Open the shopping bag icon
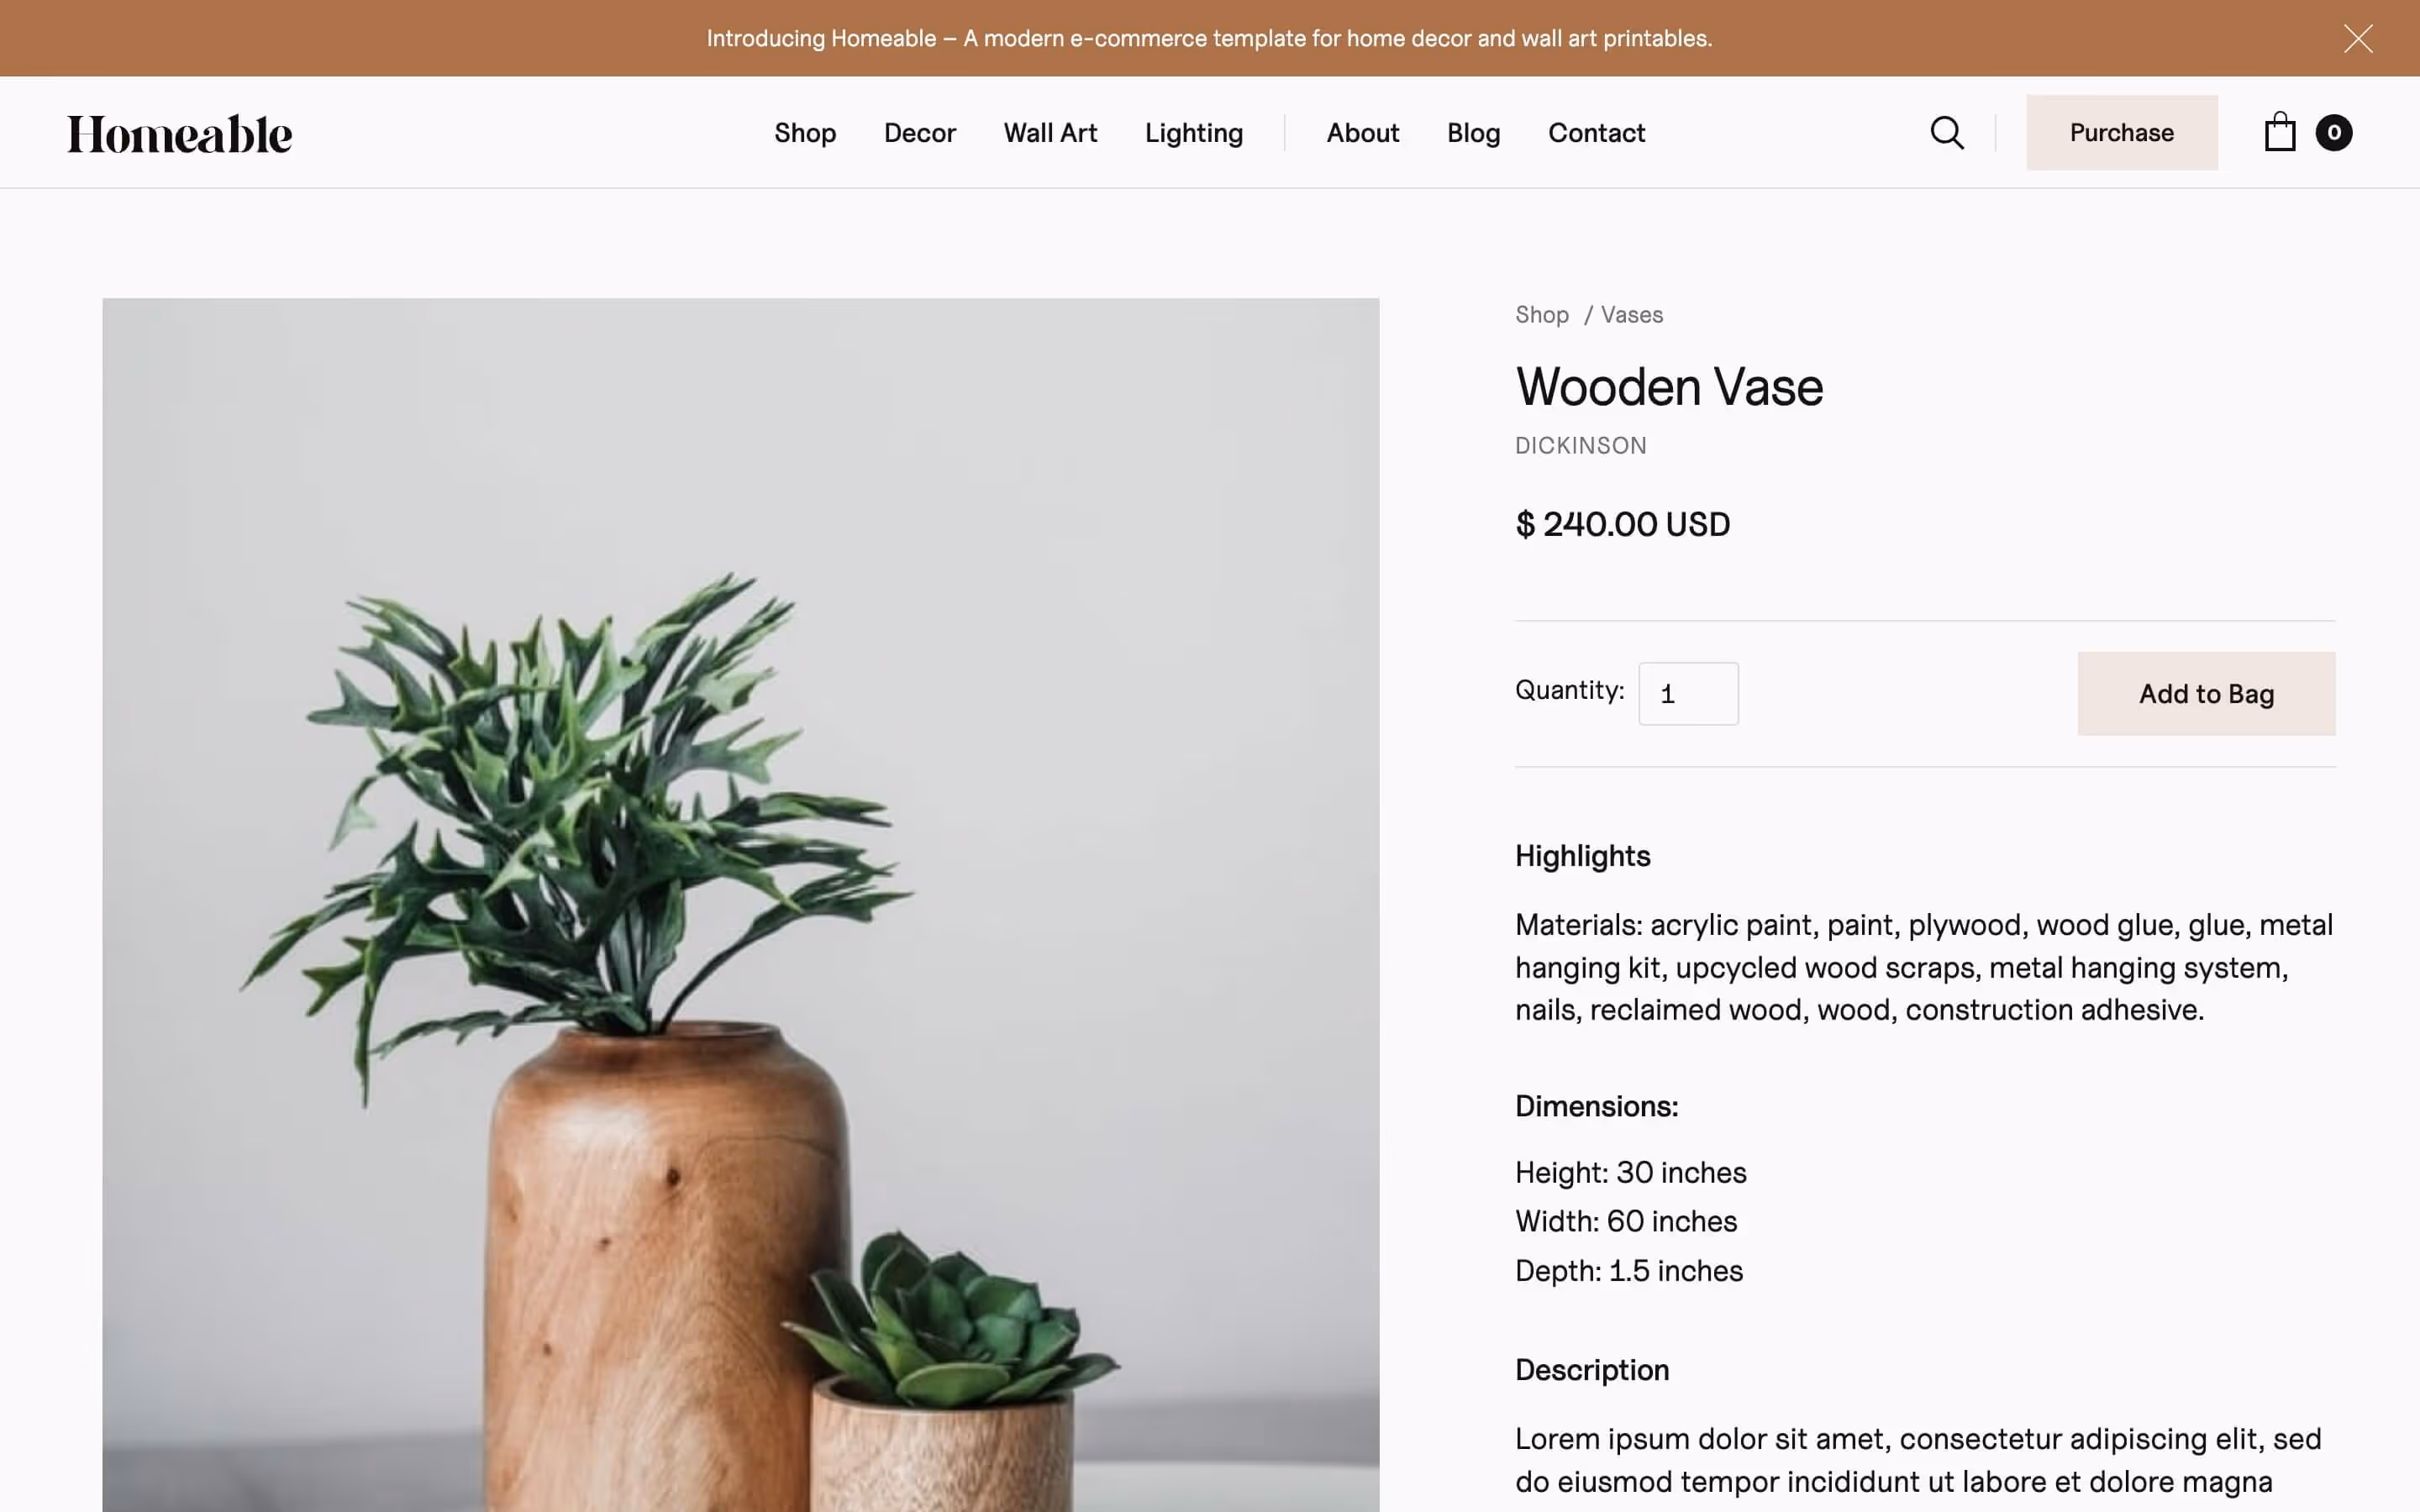The width and height of the screenshot is (2420, 1512). point(2279,132)
